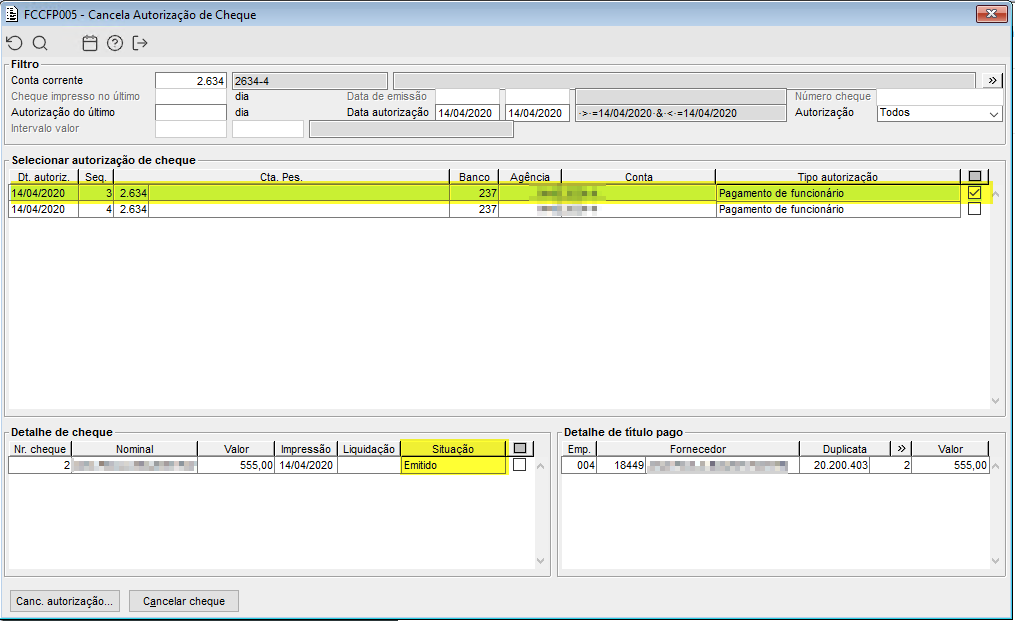
Task: Click the Nr. cheque column header
Action: click(x=39, y=449)
